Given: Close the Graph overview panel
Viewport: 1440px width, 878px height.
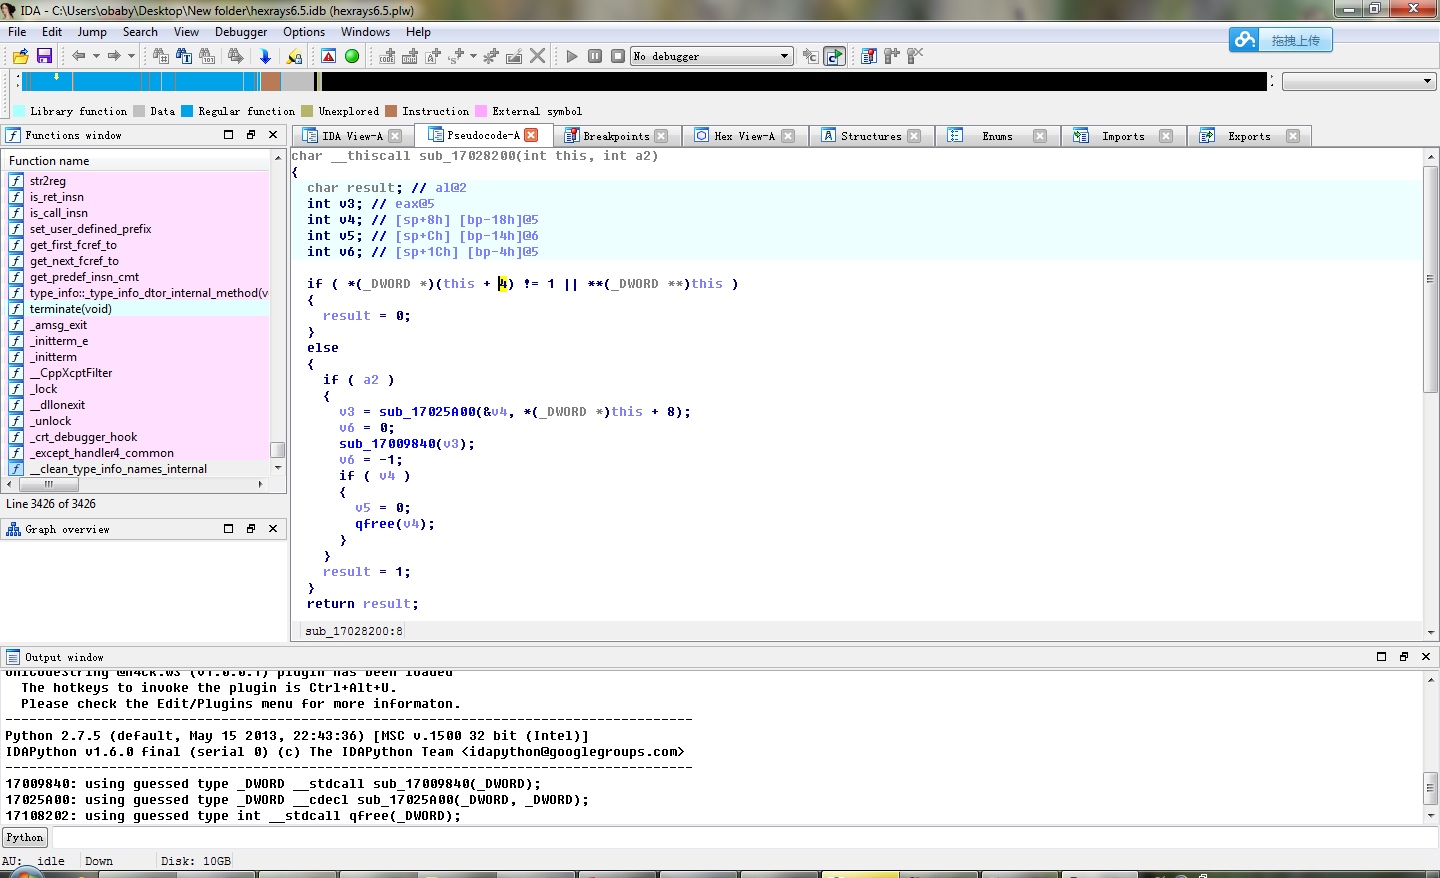Looking at the screenshot, I should click(273, 528).
